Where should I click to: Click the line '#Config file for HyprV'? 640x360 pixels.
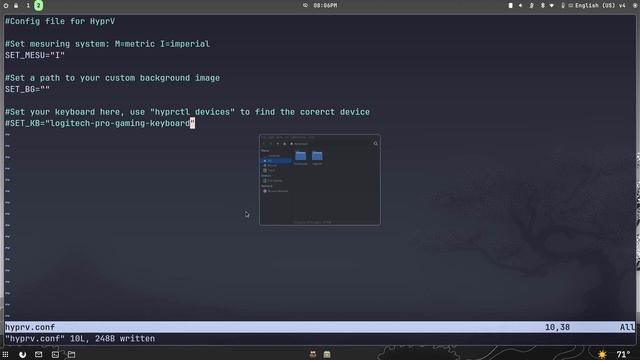(x=60, y=21)
